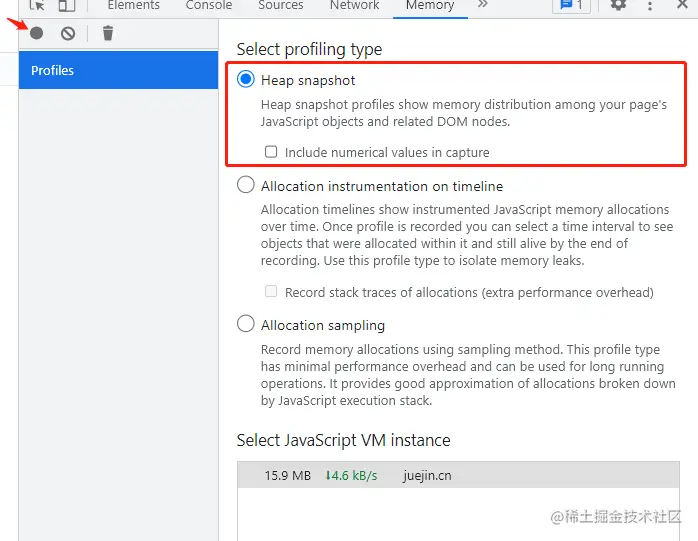Viewport: 698px width, 541px height.
Task: Click the trash collect garbage icon
Action: (x=108, y=33)
